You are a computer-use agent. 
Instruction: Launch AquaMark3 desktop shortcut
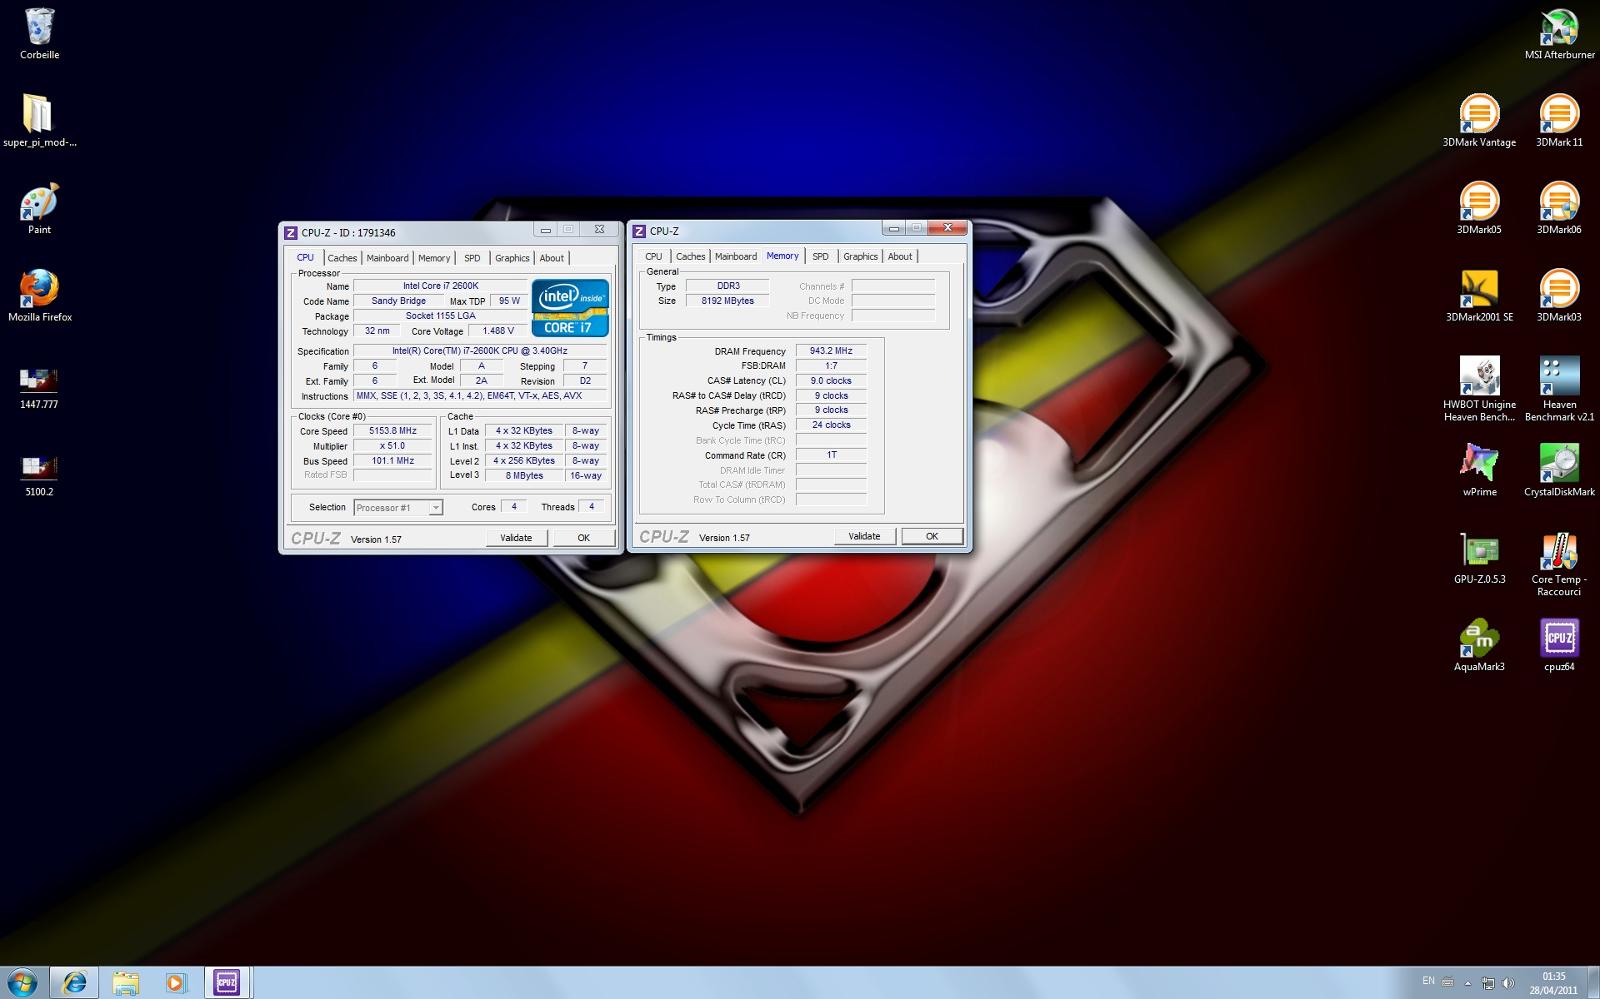point(1479,645)
